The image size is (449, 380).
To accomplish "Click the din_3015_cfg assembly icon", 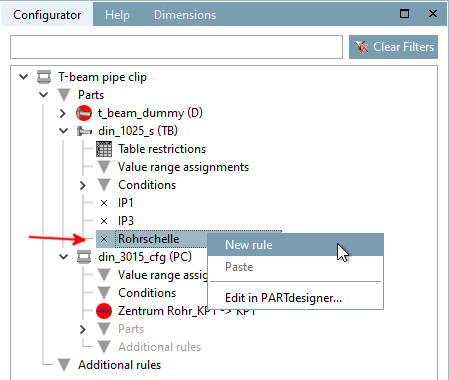I will point(84,257).
